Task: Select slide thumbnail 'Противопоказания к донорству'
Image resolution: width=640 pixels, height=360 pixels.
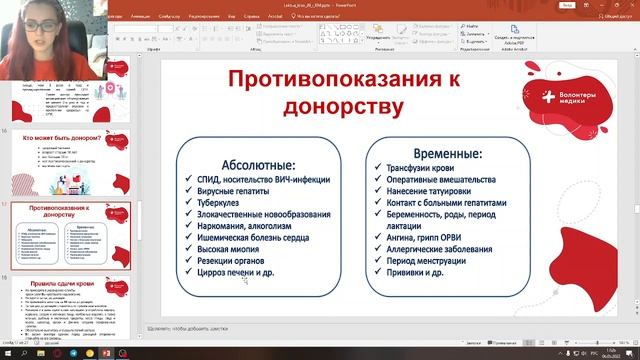Action: click(71, 236)
